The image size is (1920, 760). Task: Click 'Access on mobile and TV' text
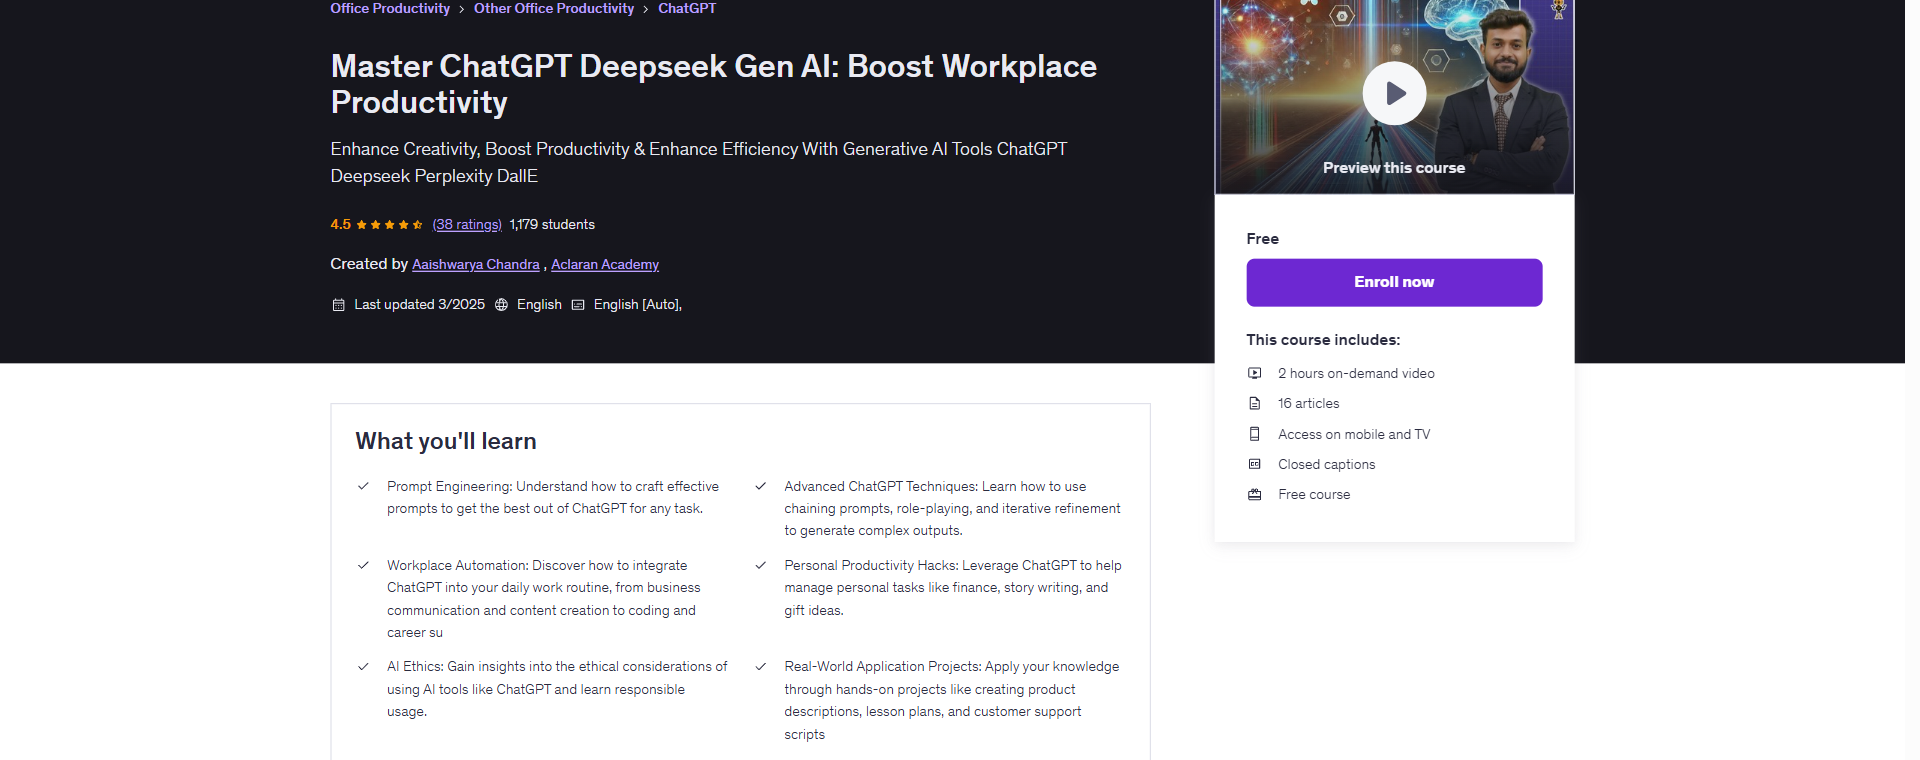[x=1354, y=434]
